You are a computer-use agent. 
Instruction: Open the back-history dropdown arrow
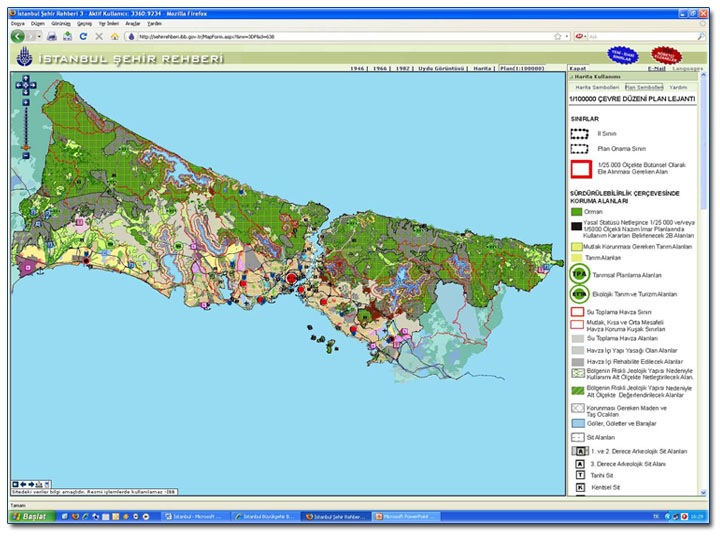tap(39, 36)
